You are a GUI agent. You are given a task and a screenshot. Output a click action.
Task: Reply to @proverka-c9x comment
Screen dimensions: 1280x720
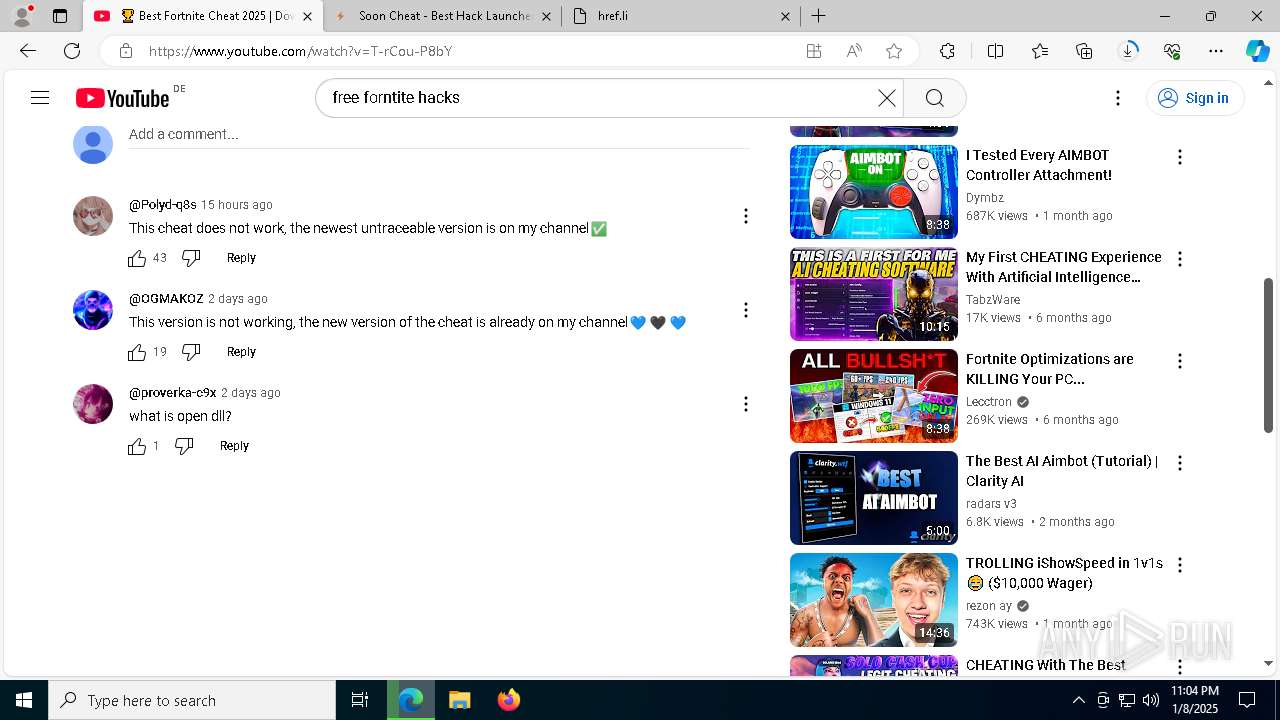coord(234,446)
